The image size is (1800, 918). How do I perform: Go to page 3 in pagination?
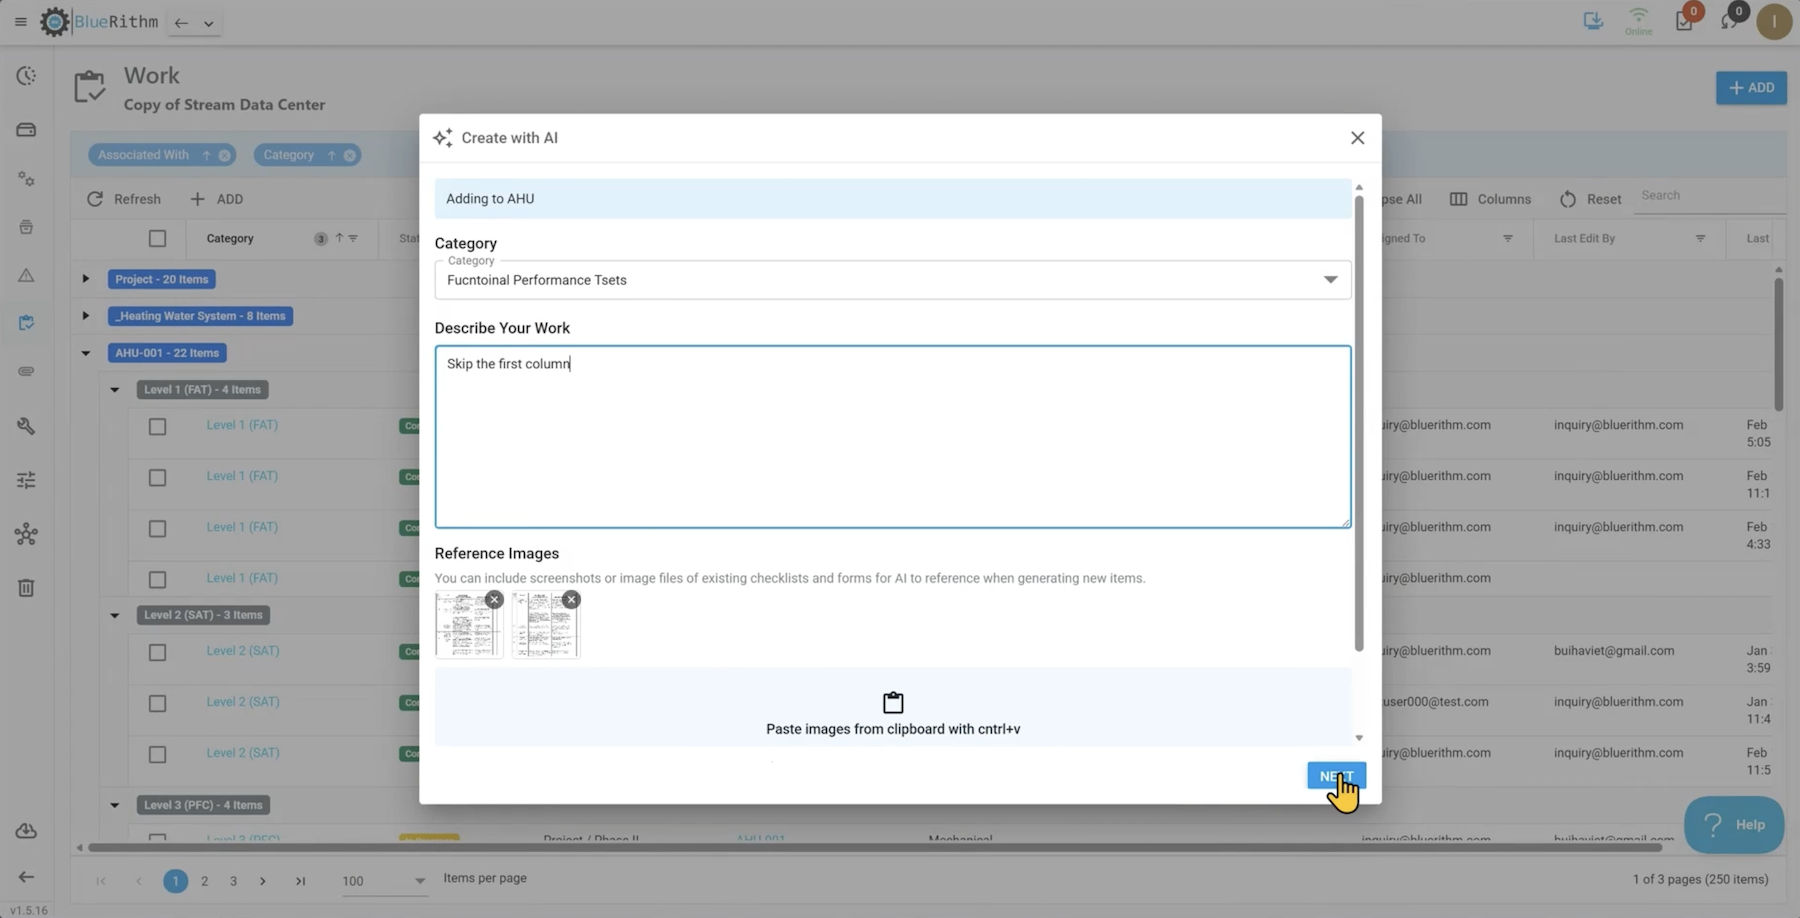pyautogui.click(x=233, y=881)
